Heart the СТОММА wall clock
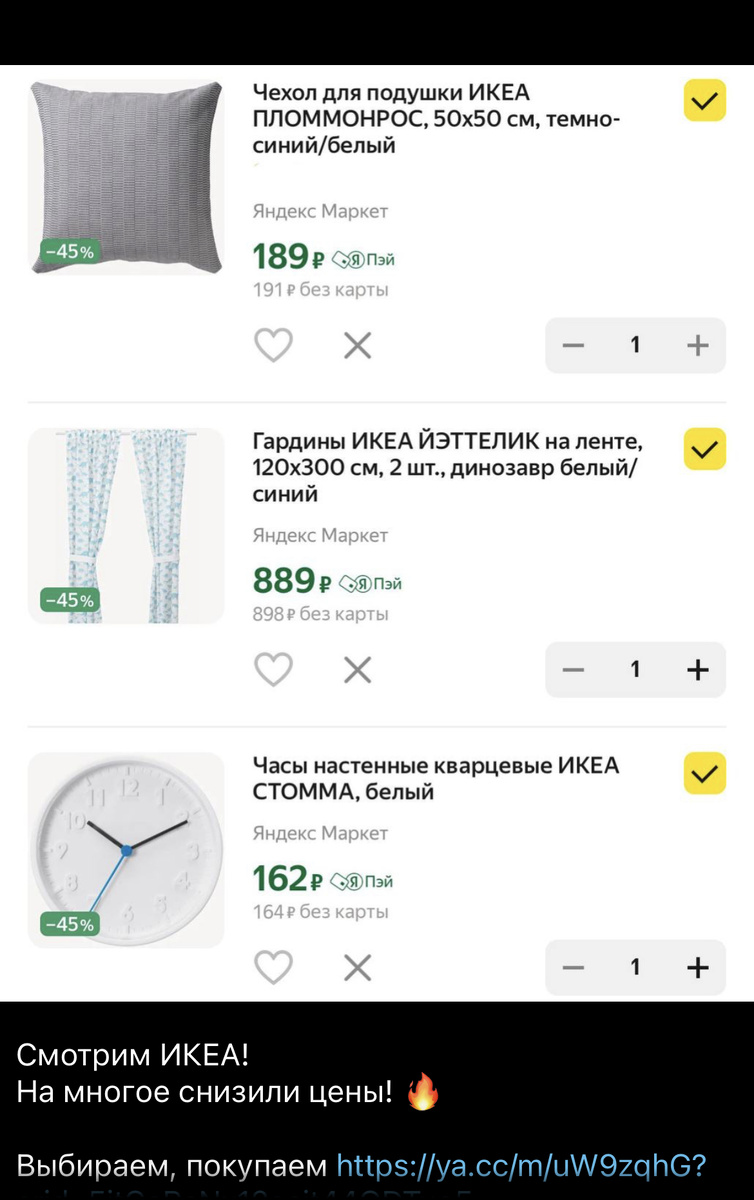Viewport: 754px width, 1200px height. 273,967
